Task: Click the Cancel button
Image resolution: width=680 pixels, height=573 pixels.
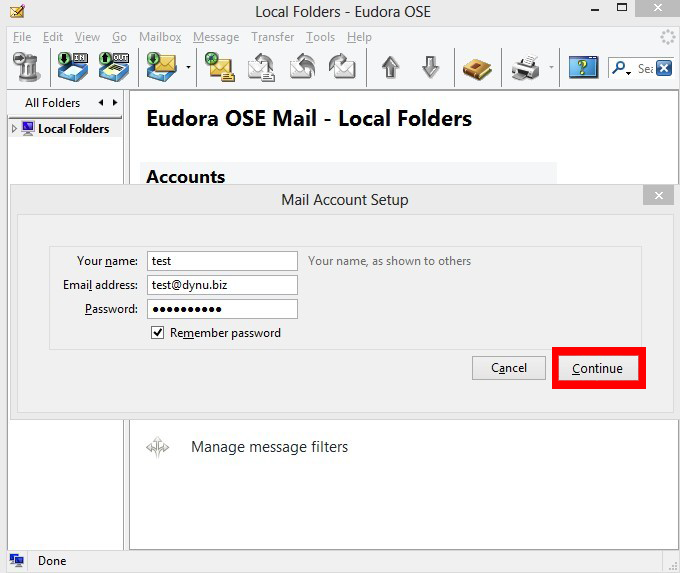Action: tap(509, 368)
